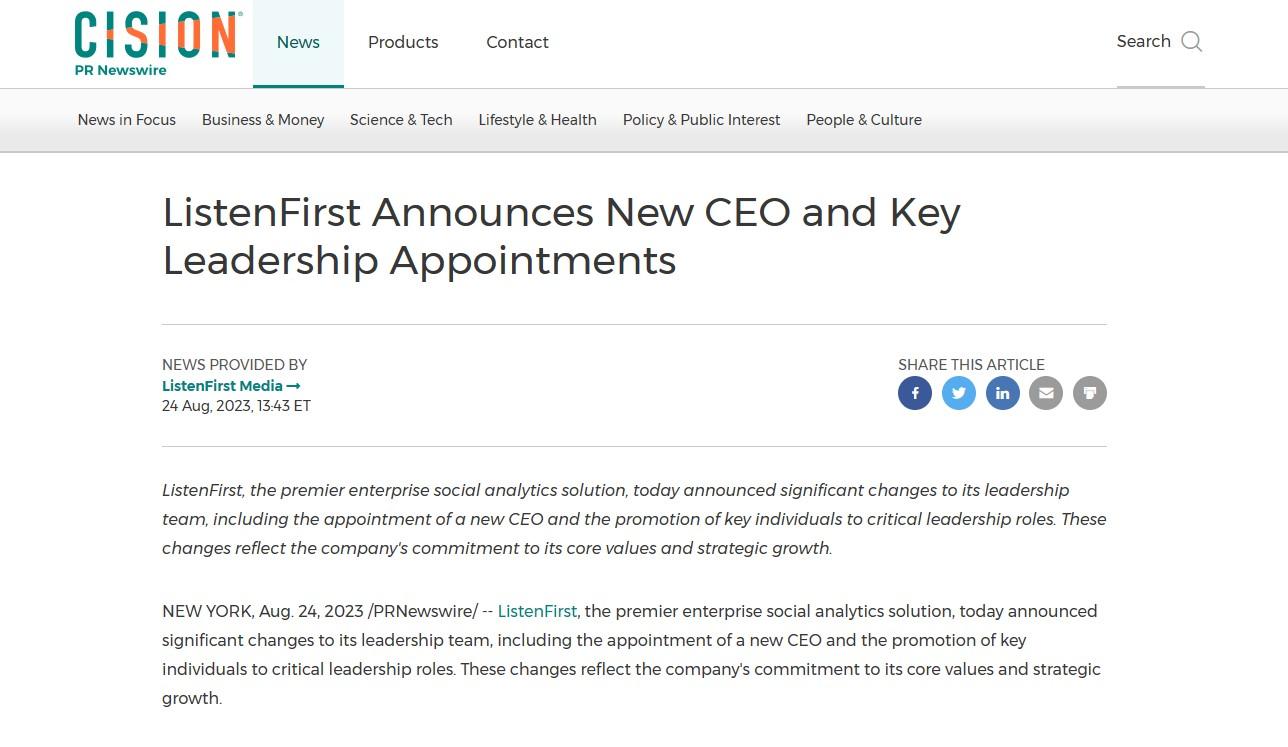Share article via Twitter icon
This screenshot has width=1288, height=747.
[x=959, y=393]
